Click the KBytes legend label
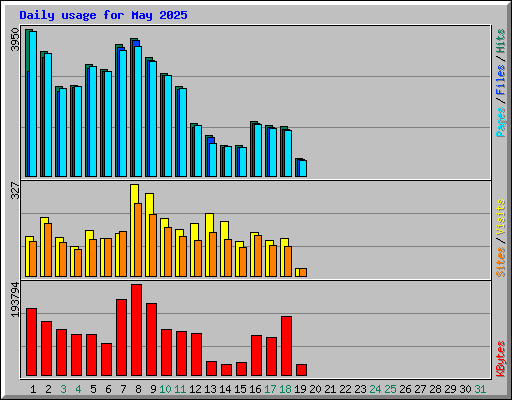 click(501, 359)
